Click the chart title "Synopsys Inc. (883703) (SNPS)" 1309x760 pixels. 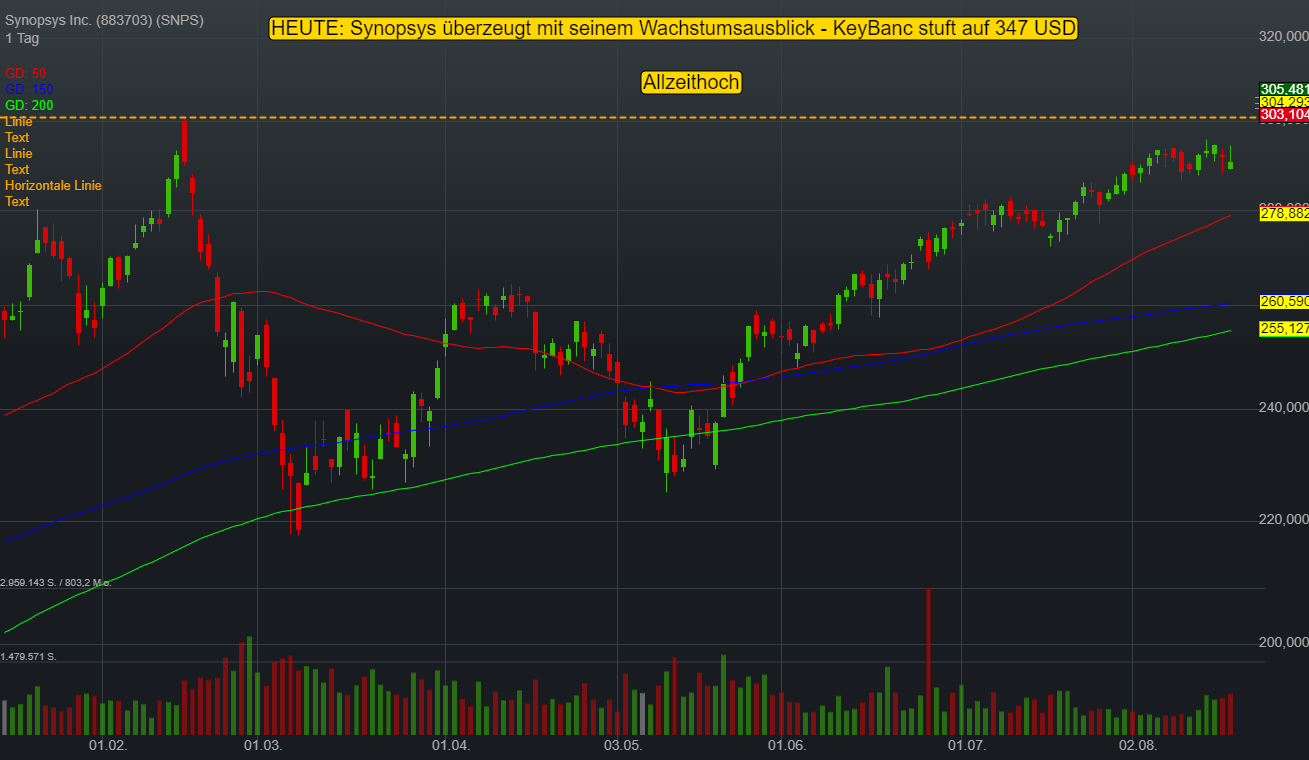point(105,20)
